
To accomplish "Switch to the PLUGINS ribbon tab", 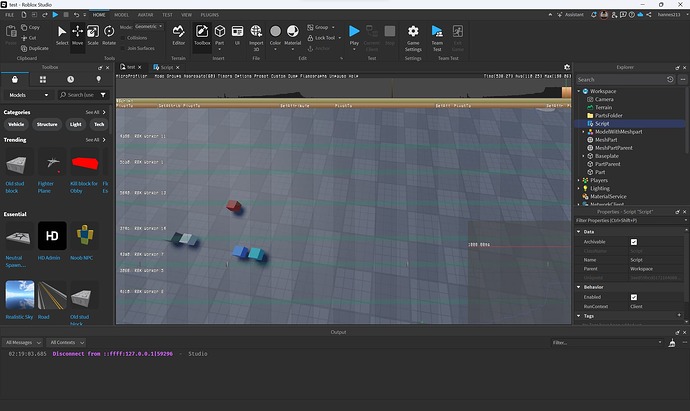I will click(x=209, y=15).
